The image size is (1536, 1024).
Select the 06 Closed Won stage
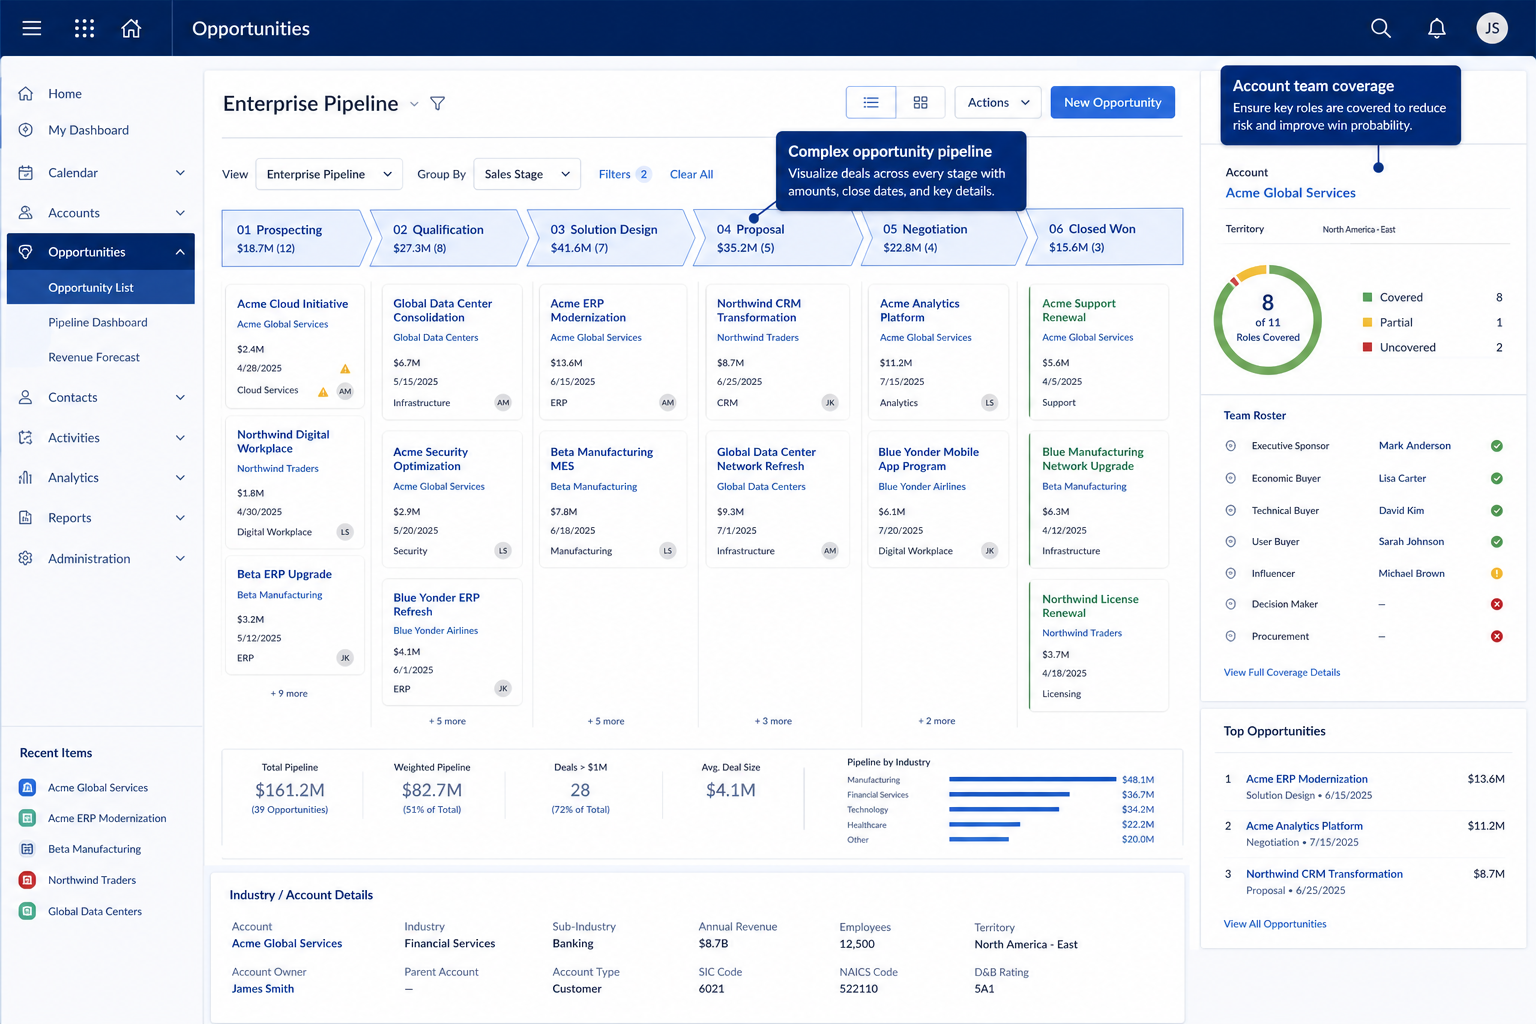pyautogui.click(x=1106, y=237)
